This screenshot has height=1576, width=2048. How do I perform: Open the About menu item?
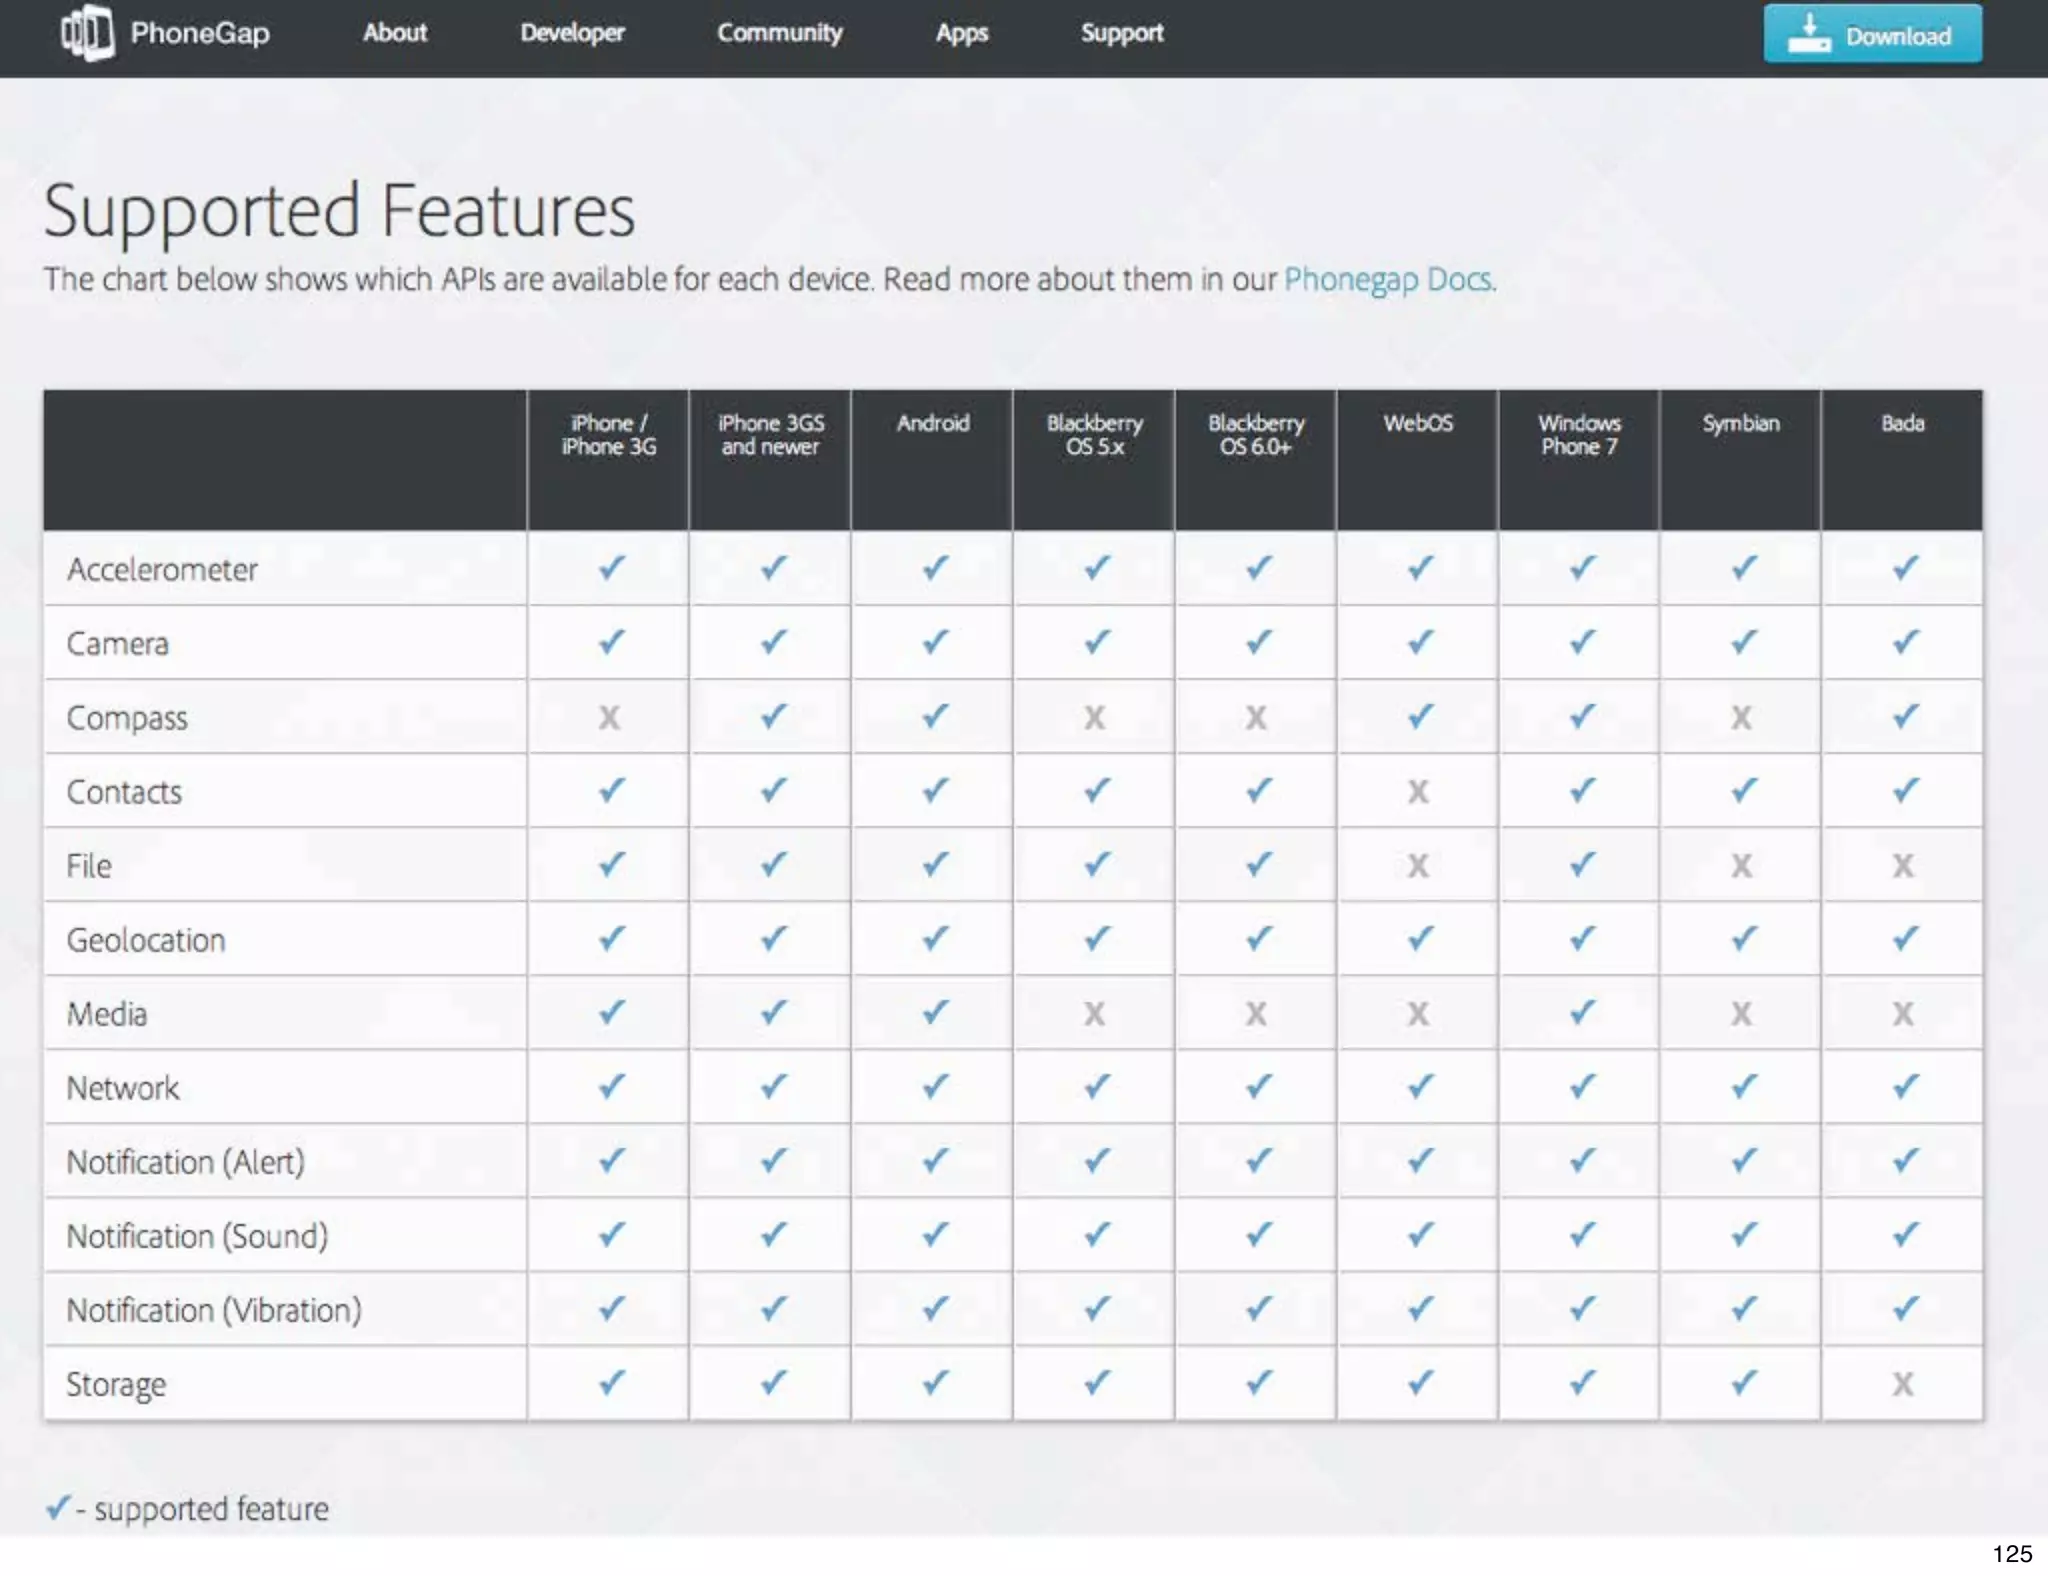coord(395,33)
